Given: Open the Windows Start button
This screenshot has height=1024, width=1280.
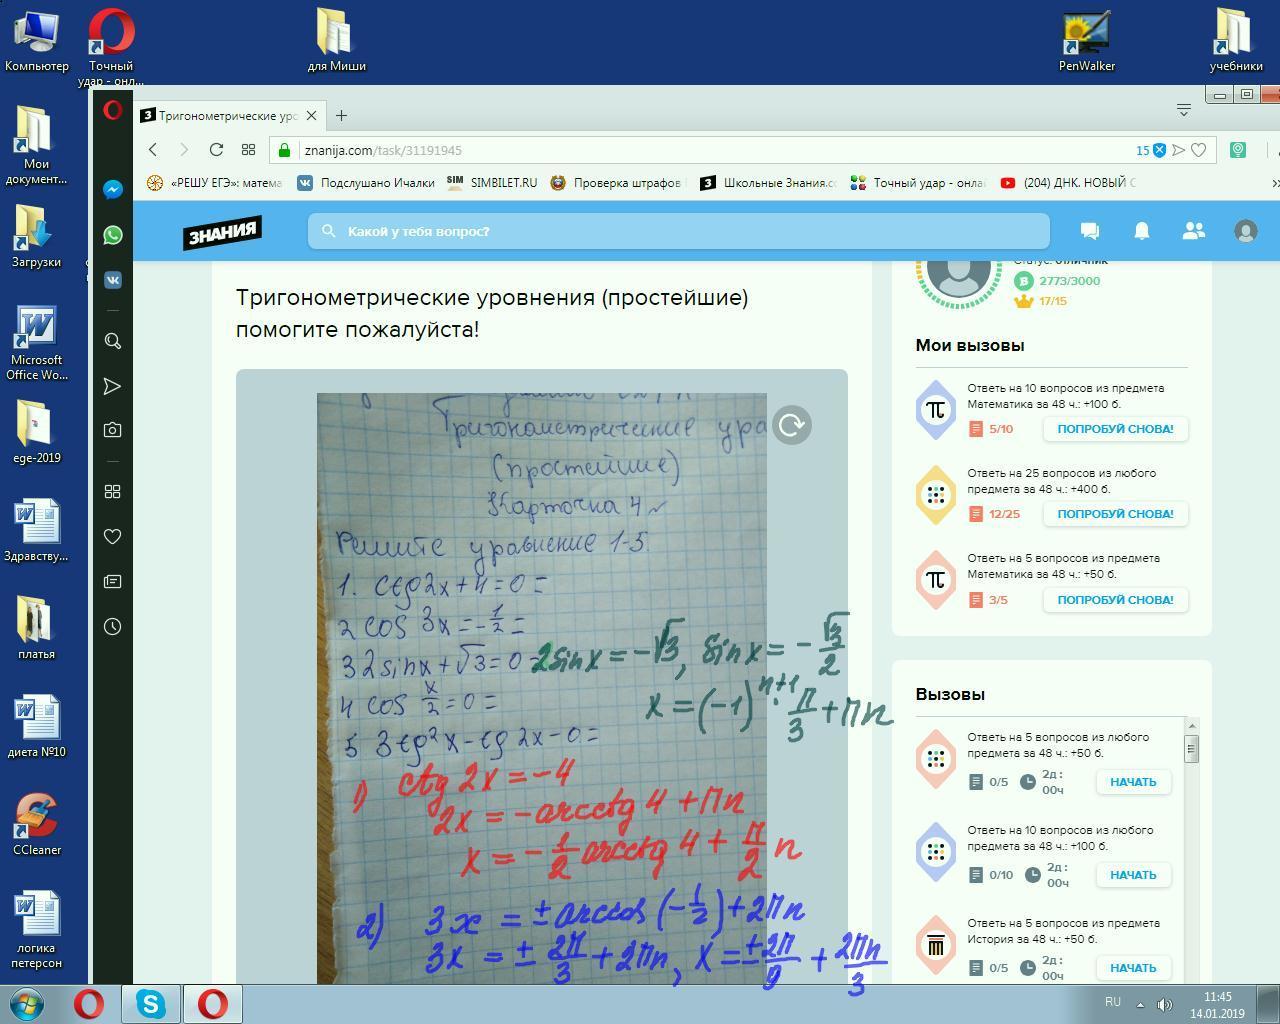Looking at the screenshot, I should tap(28, 1004).
